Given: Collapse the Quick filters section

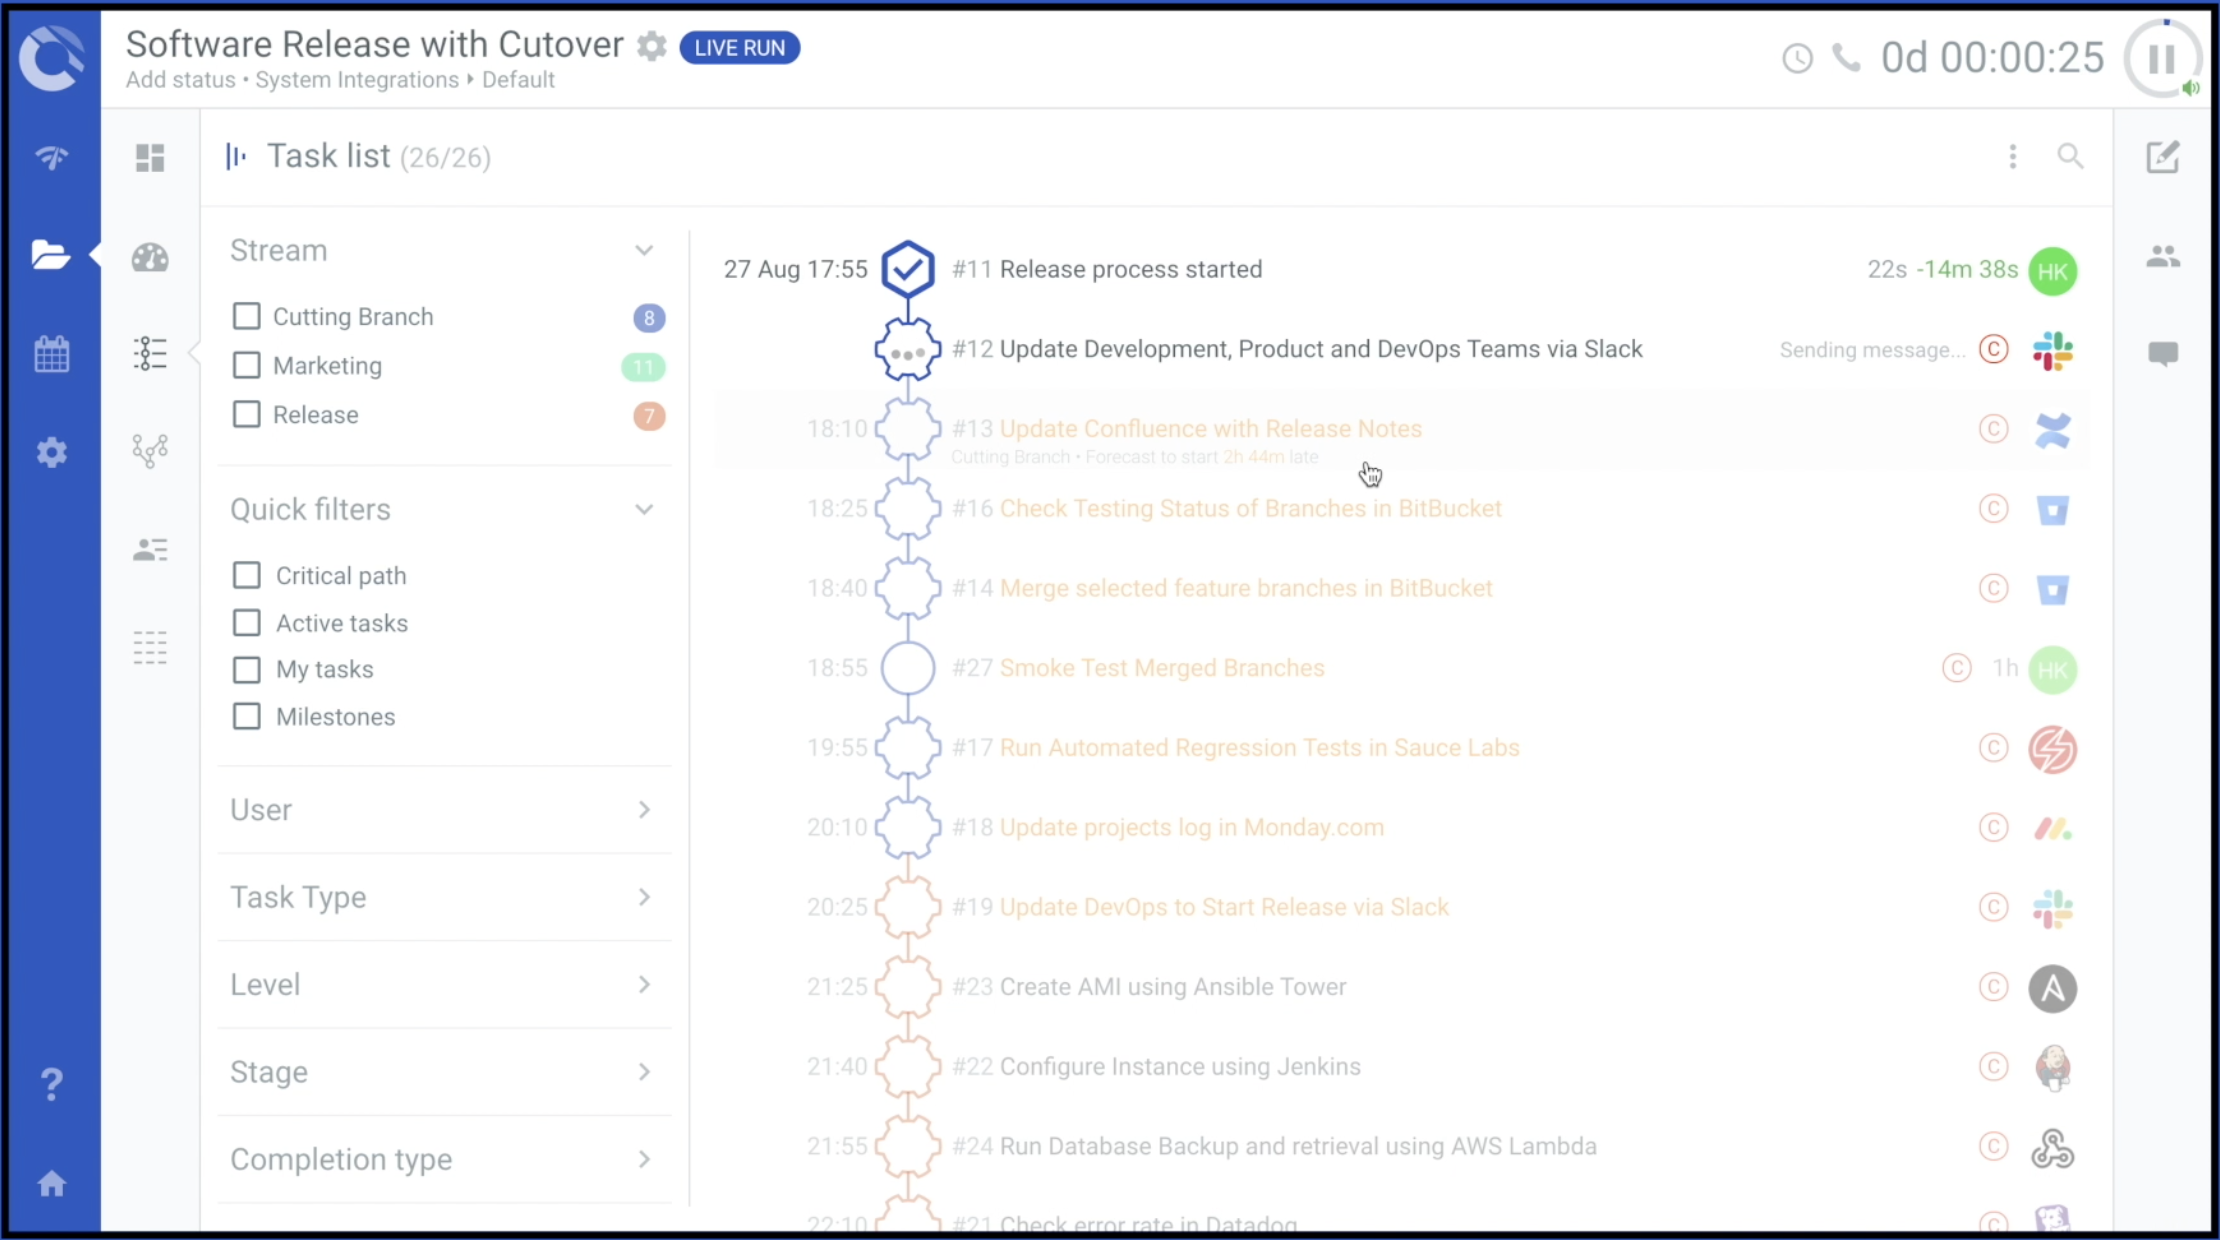Looking at the screenshot, I should coord(644,510).
